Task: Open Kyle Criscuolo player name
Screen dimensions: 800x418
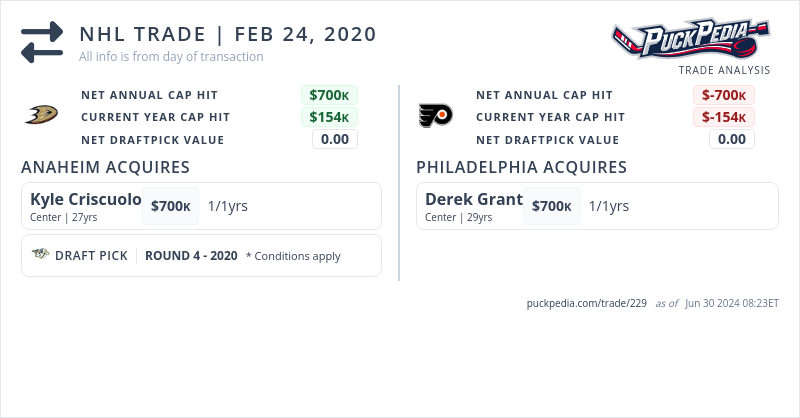Action: point(86,199)
